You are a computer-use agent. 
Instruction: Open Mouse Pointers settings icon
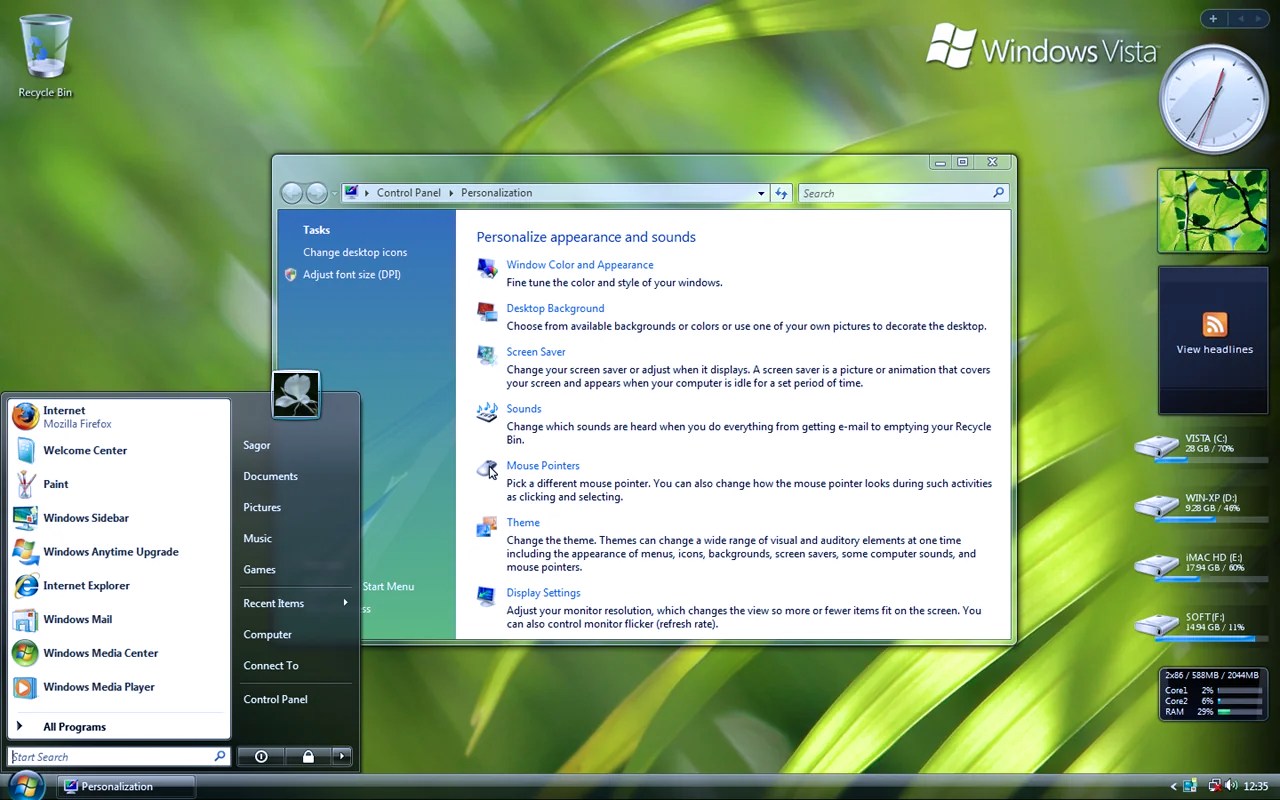(x=487, y=469)
